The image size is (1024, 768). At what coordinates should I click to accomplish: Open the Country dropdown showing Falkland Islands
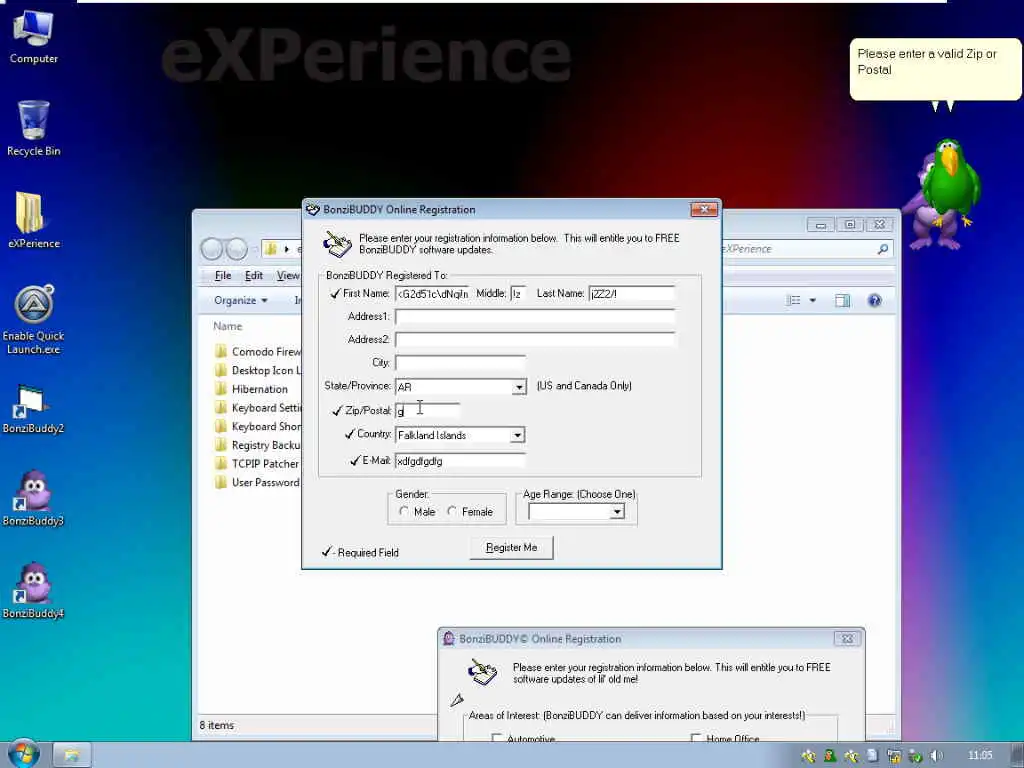click(x=517, y=435)
